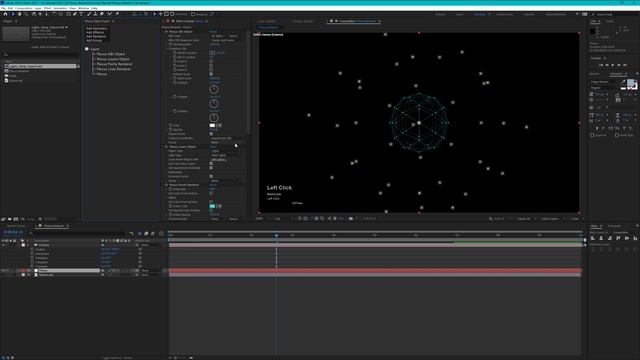Open the Light Type Point Lights dropdown
The width and height of the screenshot is (640, 360).
226,155
